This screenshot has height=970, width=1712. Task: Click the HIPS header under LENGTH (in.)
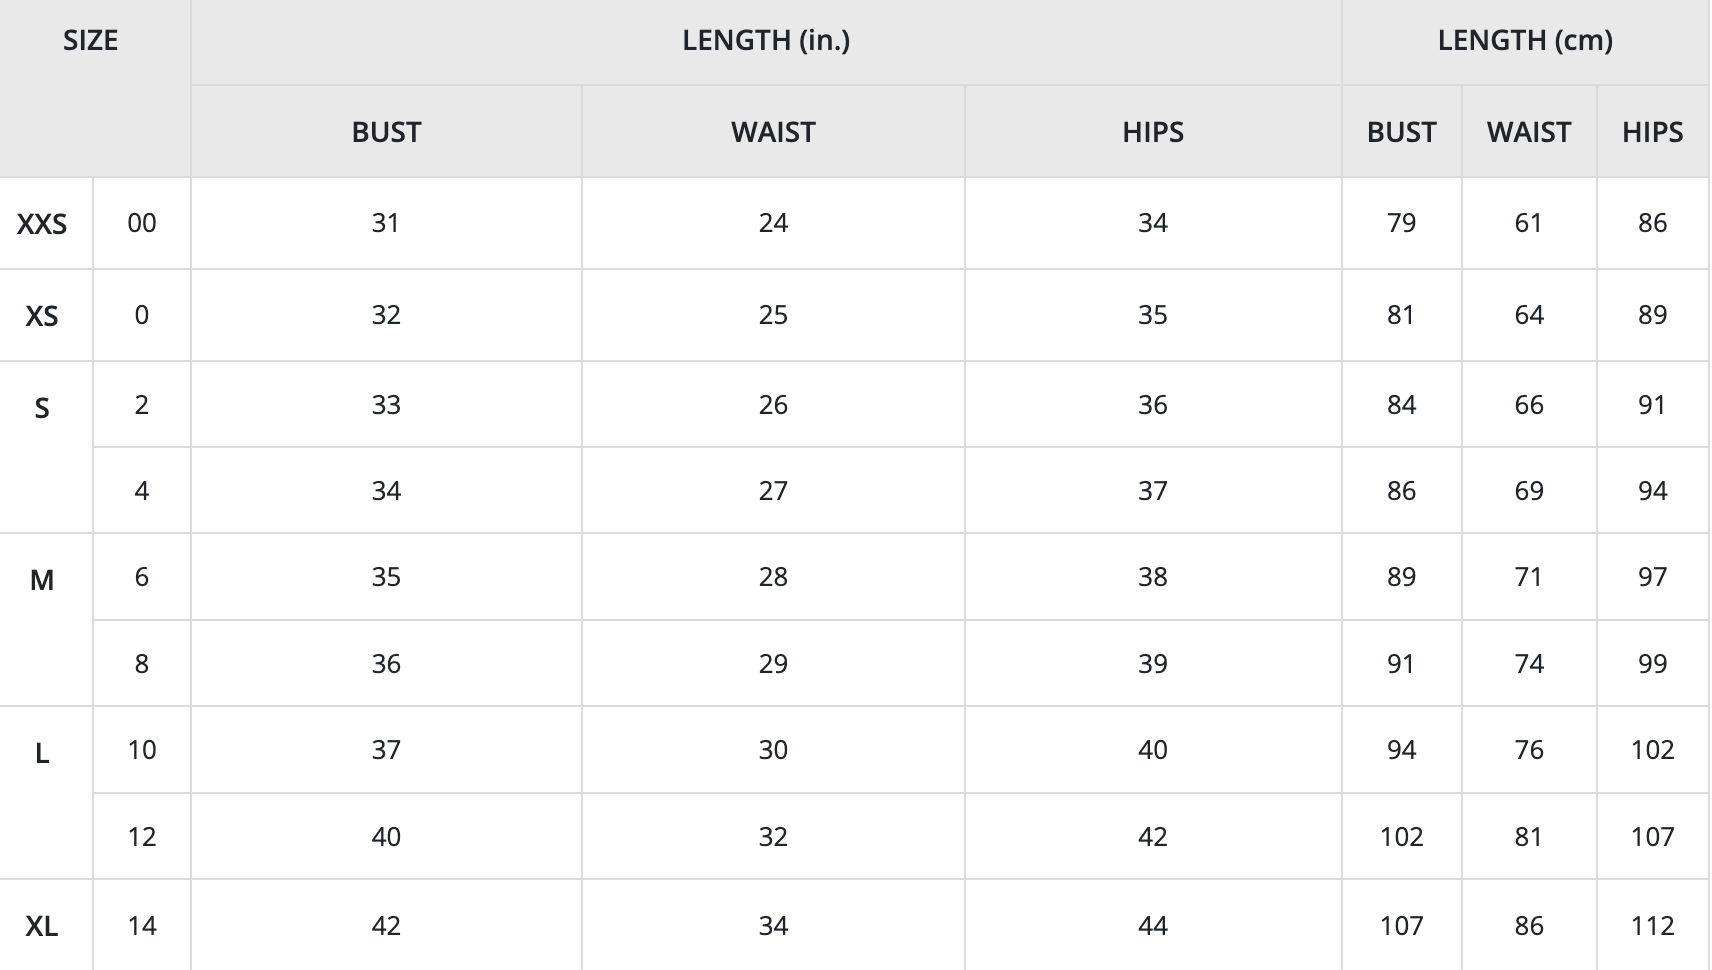pos(1153,132)
